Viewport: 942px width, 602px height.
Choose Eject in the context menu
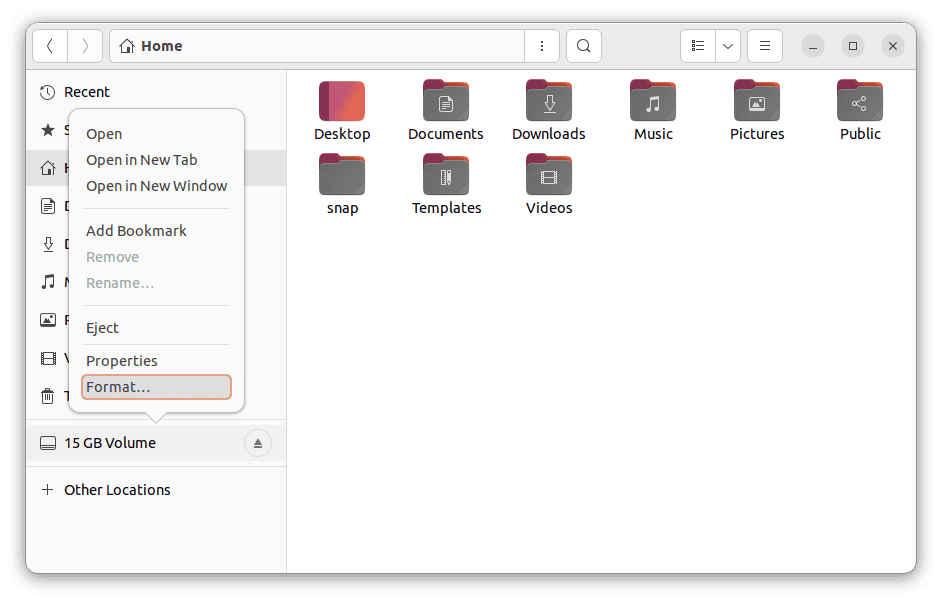pyautogui.click(x=156, y=328)
